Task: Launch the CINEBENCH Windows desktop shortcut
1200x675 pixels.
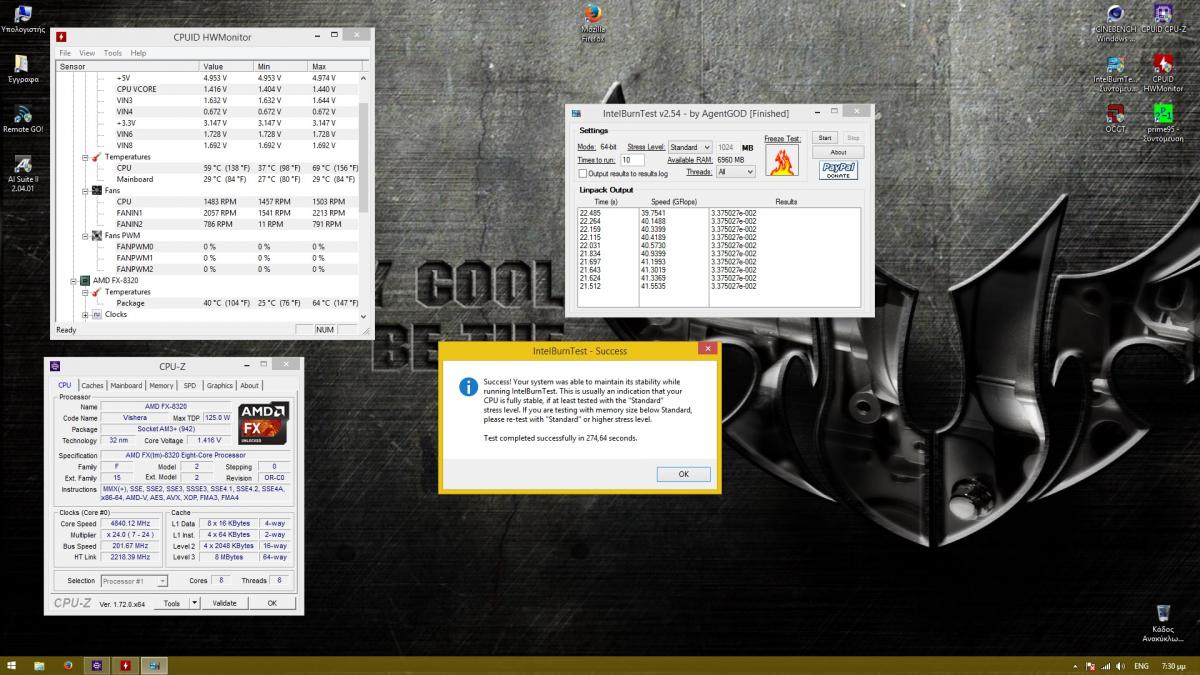Action: click(1115, 23)
